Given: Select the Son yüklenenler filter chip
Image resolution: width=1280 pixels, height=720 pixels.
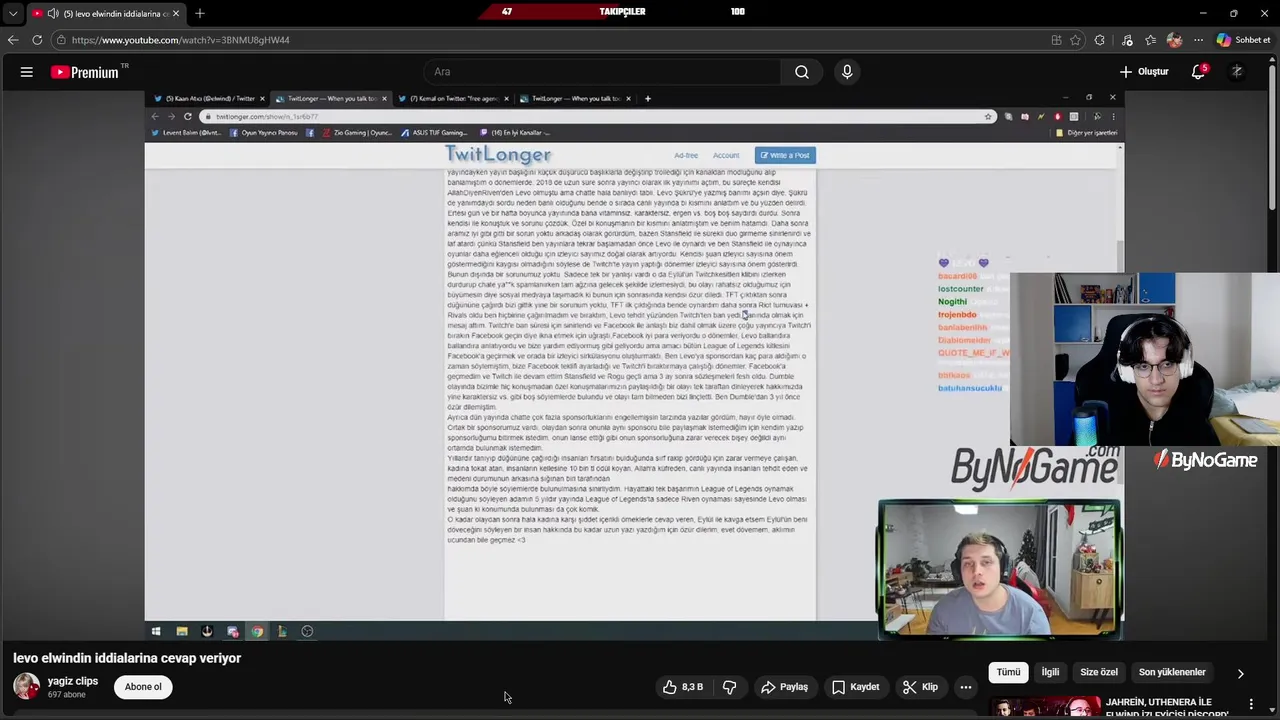Looking at the screenshot, I should (x=1172, y=672).
